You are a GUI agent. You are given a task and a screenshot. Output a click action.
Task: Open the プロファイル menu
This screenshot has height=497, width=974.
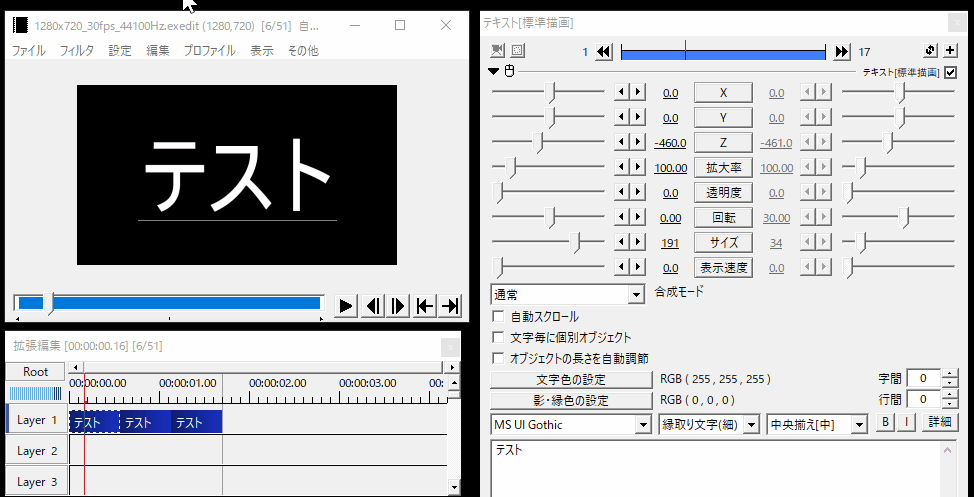click(209, 51)
